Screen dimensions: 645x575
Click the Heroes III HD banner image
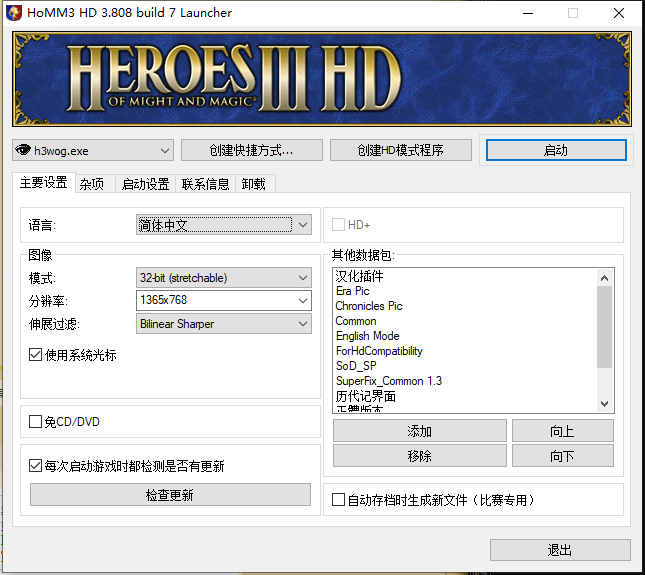point(322,79)
